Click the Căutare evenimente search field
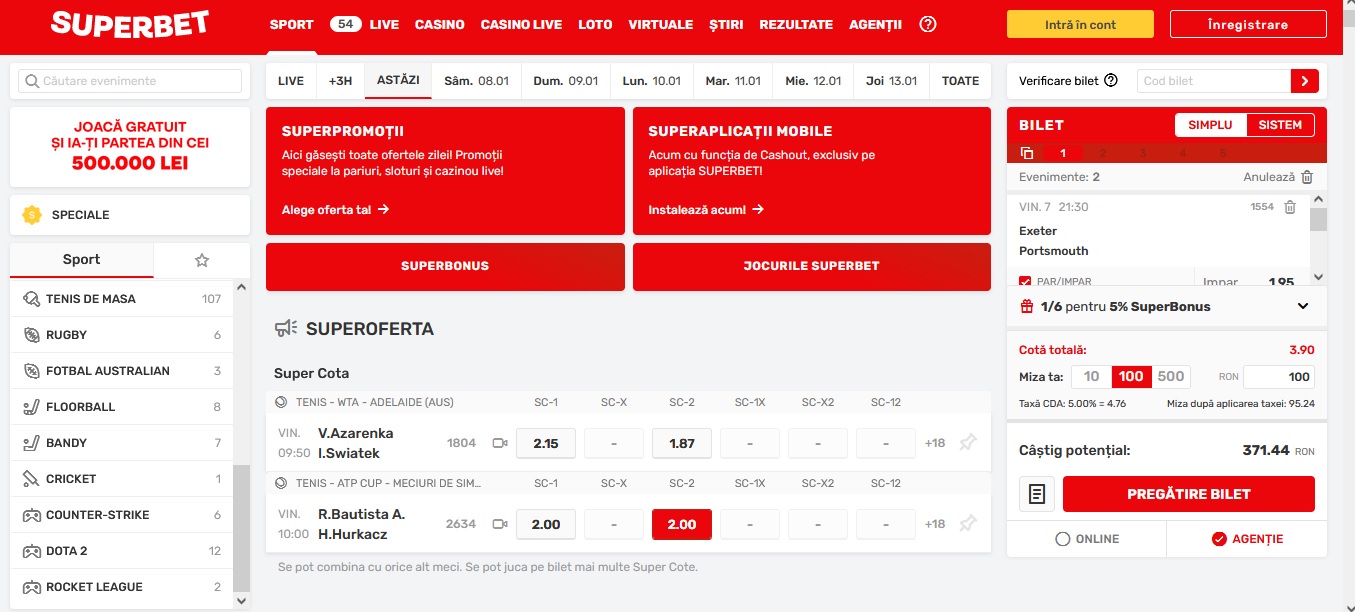This screenshot has height=612, width=1360. coord(130,81)
